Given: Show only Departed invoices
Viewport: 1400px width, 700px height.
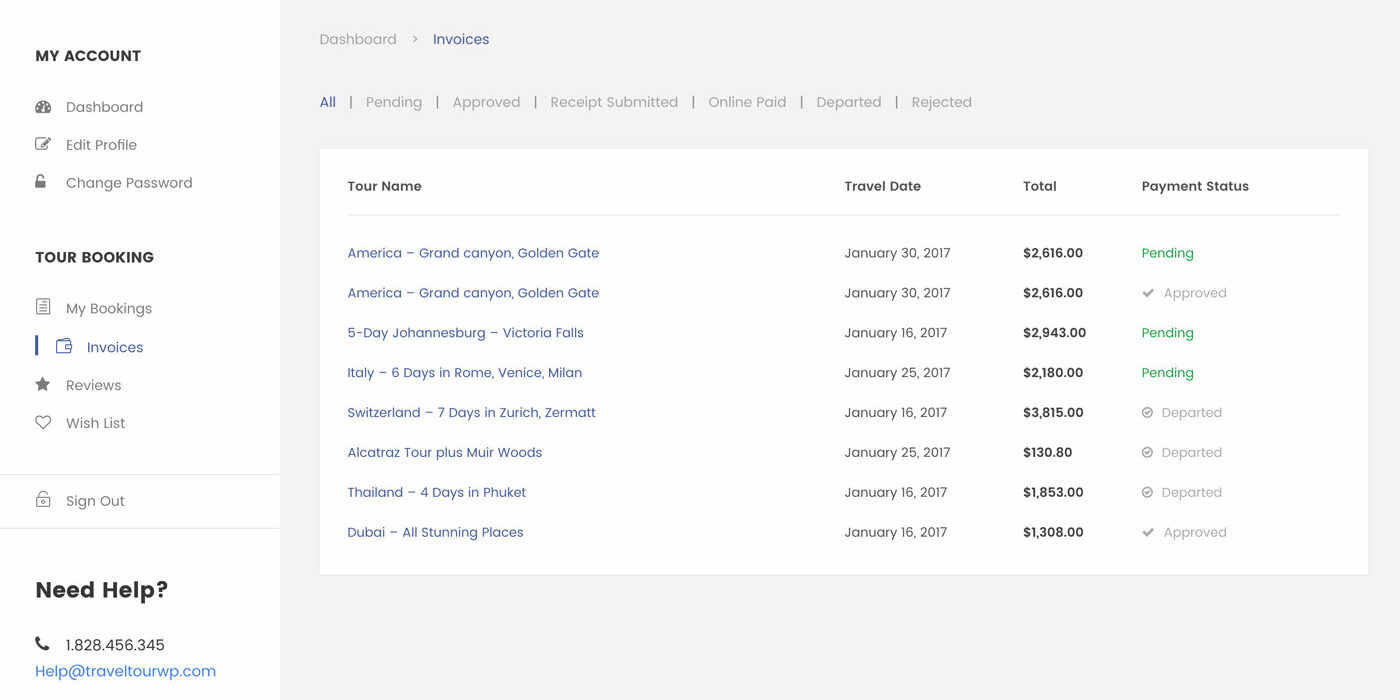Looking at the screenshot, I should 848,102.
